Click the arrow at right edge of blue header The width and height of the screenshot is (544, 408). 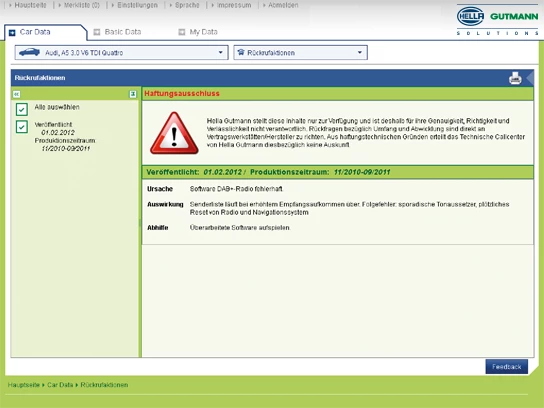point(530,78)
